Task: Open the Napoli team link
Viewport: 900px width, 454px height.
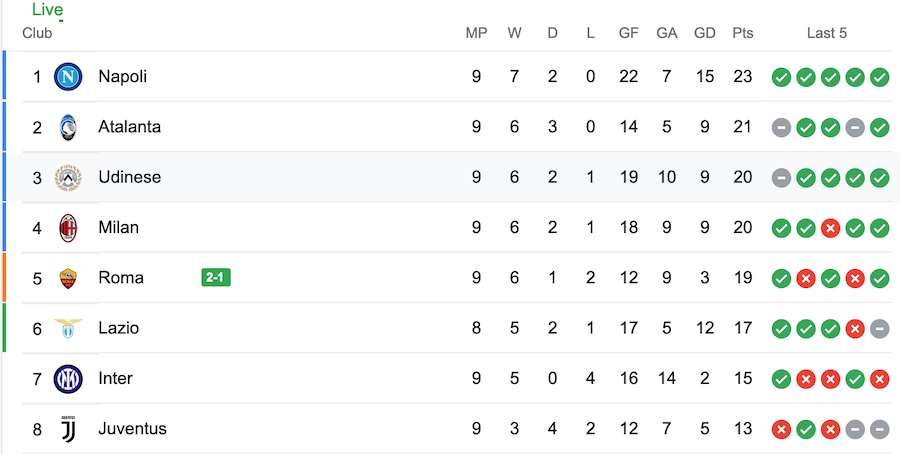Action: click(x=122, y=77)
